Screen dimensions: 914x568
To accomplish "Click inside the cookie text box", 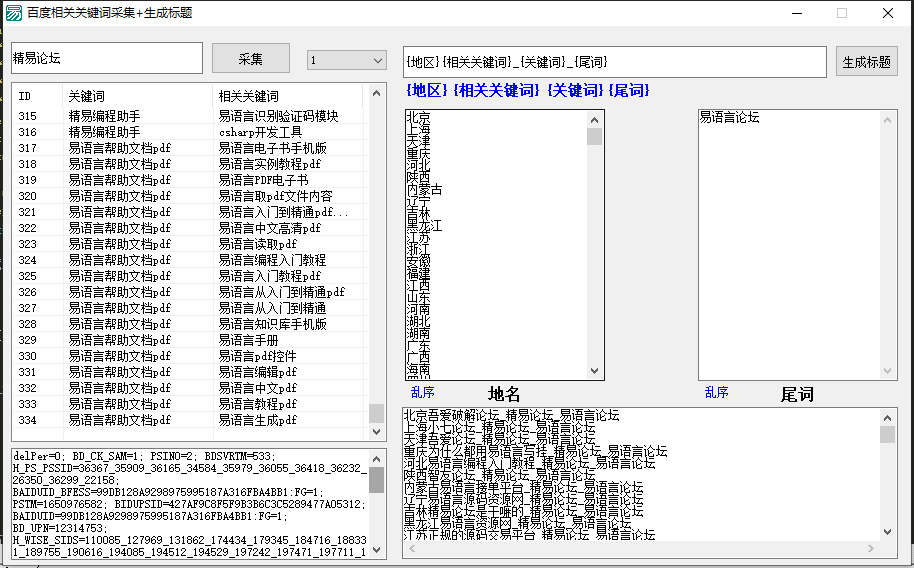I will click(x=190, y=504).
